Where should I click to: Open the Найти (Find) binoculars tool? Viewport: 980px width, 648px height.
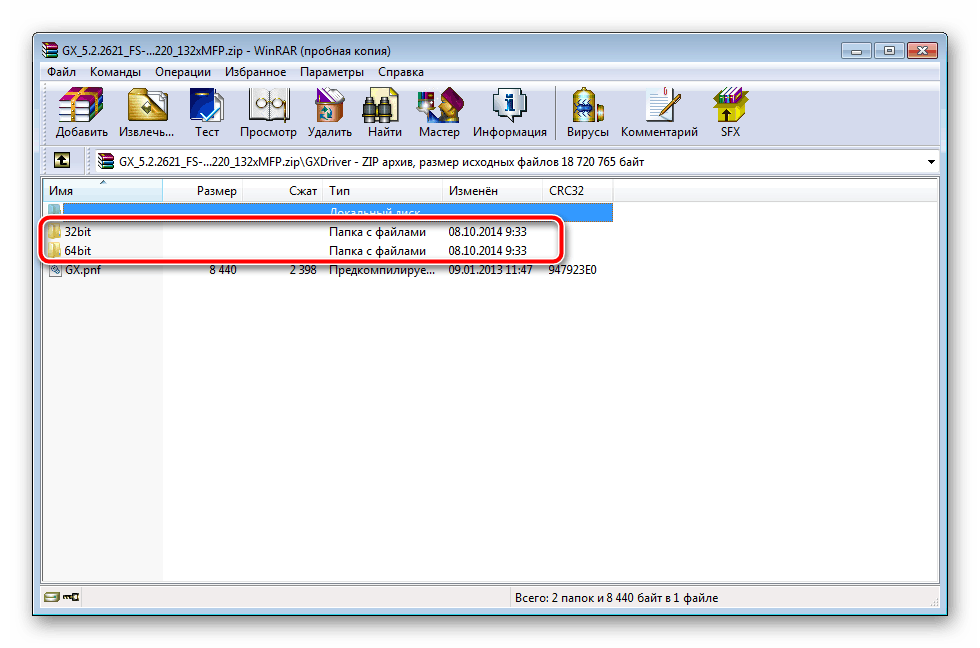pyautogui.click(x=384, y=112)
